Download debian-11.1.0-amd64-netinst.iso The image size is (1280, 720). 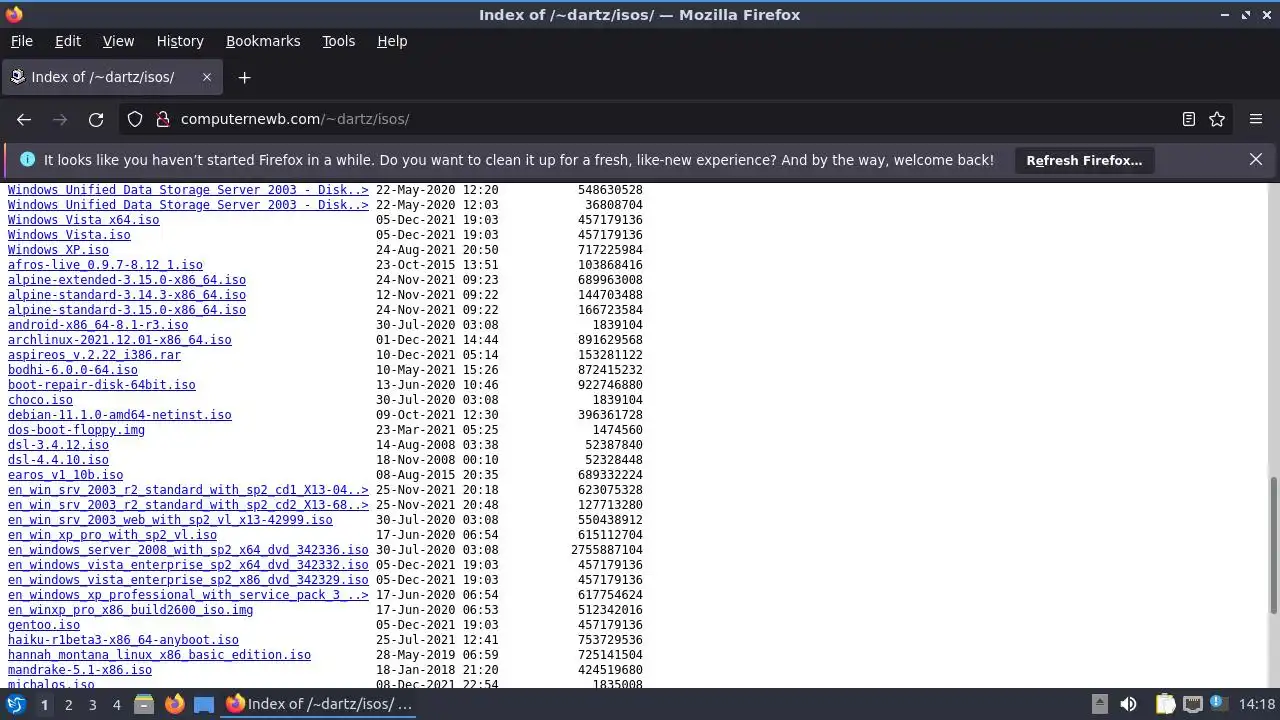(x=120, y=415)
